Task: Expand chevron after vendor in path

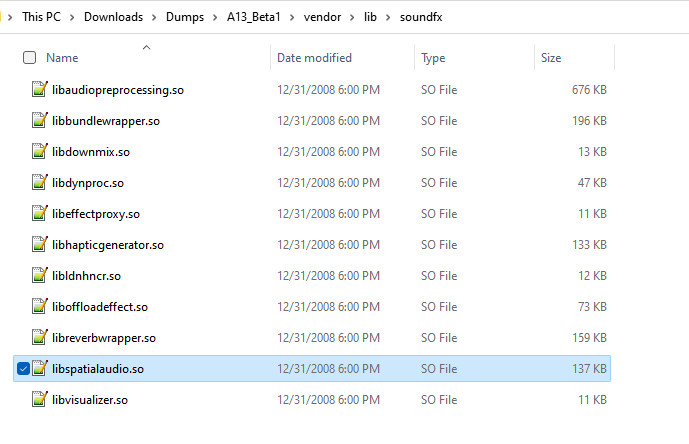Action: pos(352,17)
